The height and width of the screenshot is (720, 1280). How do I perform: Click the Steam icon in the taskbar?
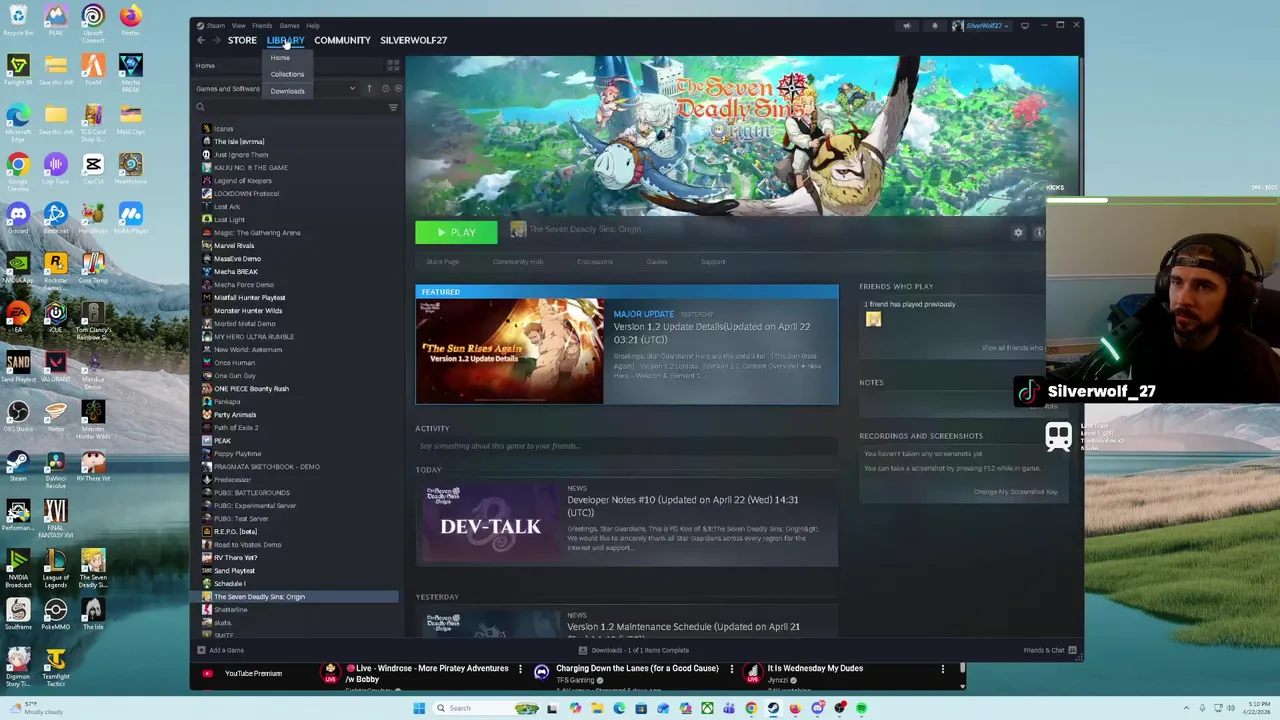coord(773,708)
